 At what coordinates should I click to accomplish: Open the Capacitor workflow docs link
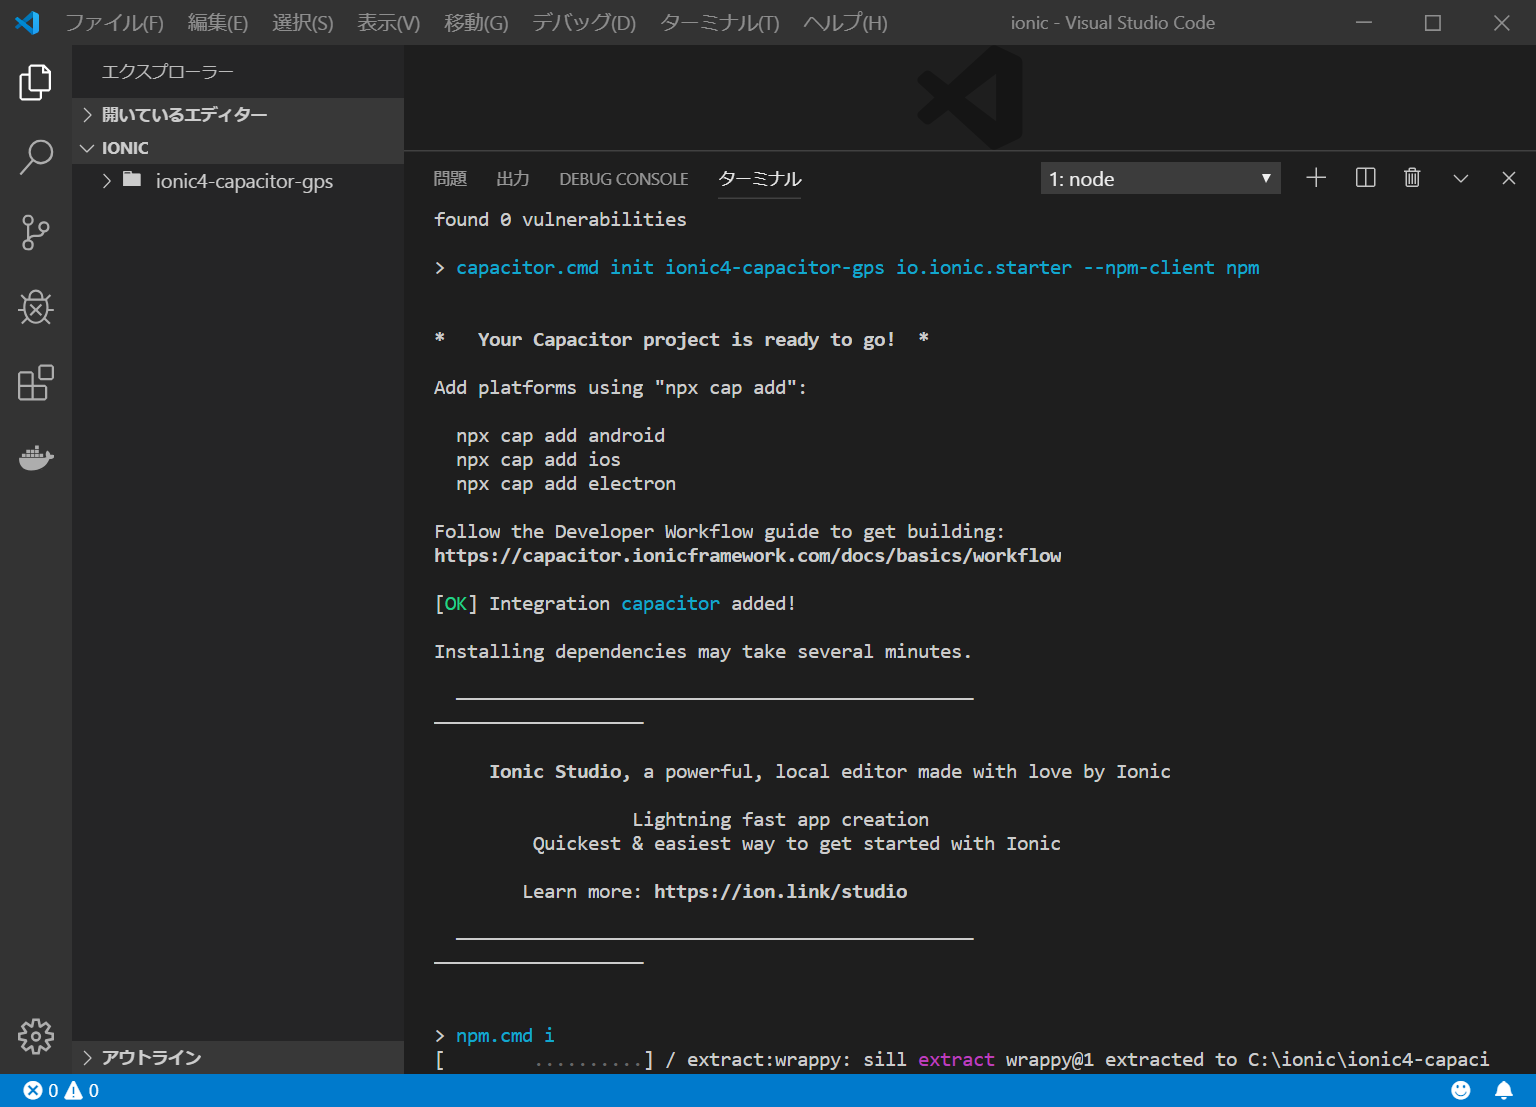click(747, 556)
